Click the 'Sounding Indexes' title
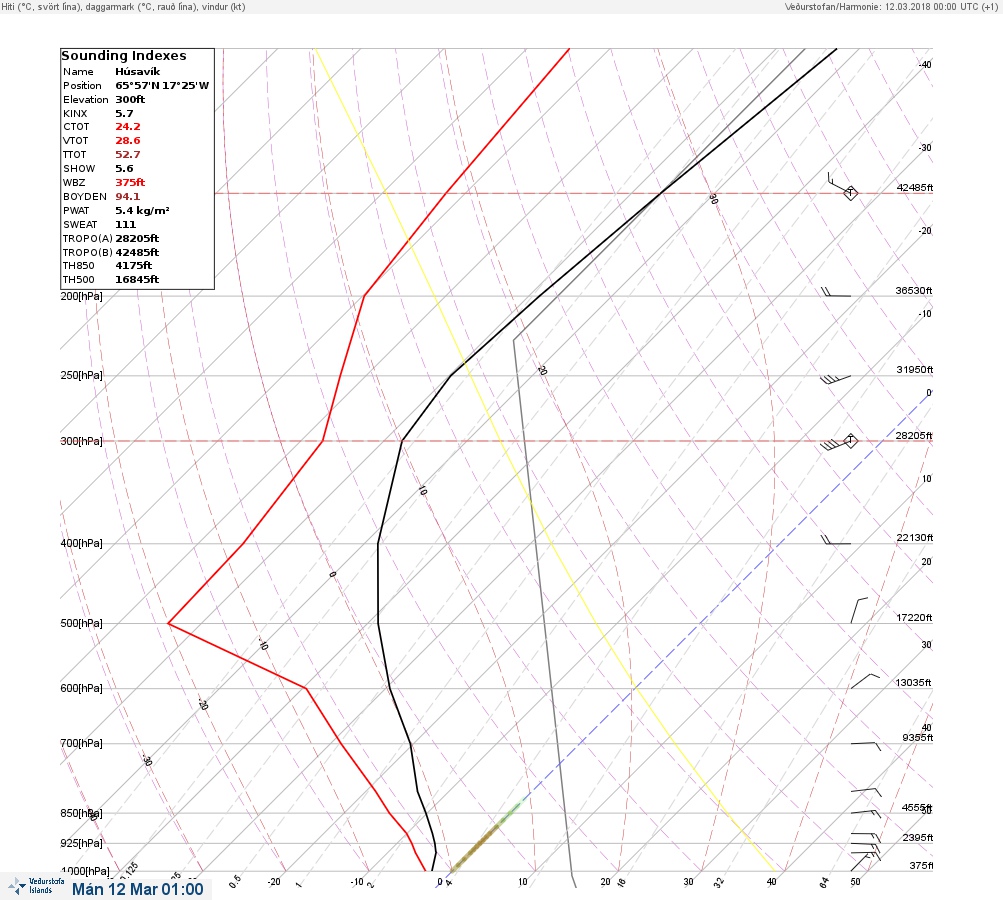 124,56
